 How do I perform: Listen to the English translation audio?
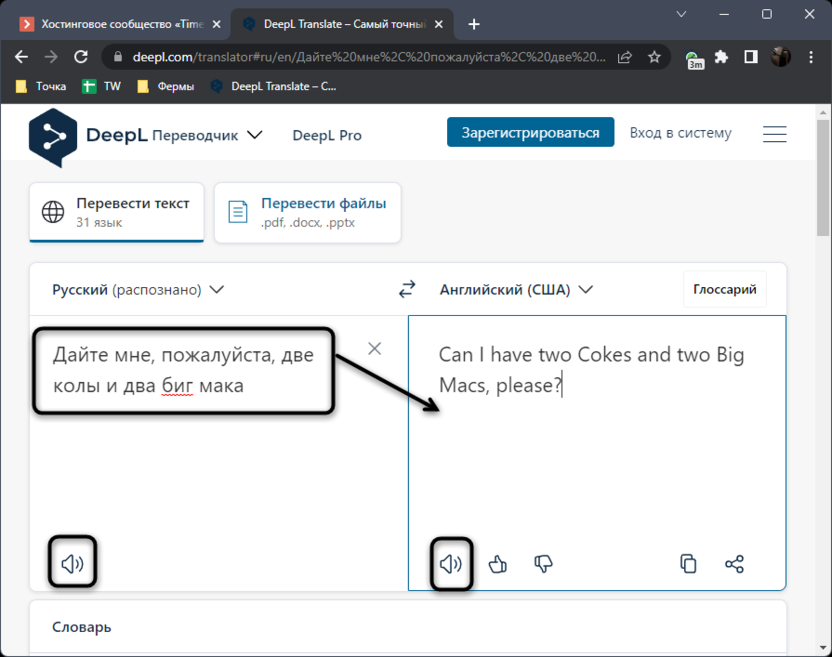[451, 564]
